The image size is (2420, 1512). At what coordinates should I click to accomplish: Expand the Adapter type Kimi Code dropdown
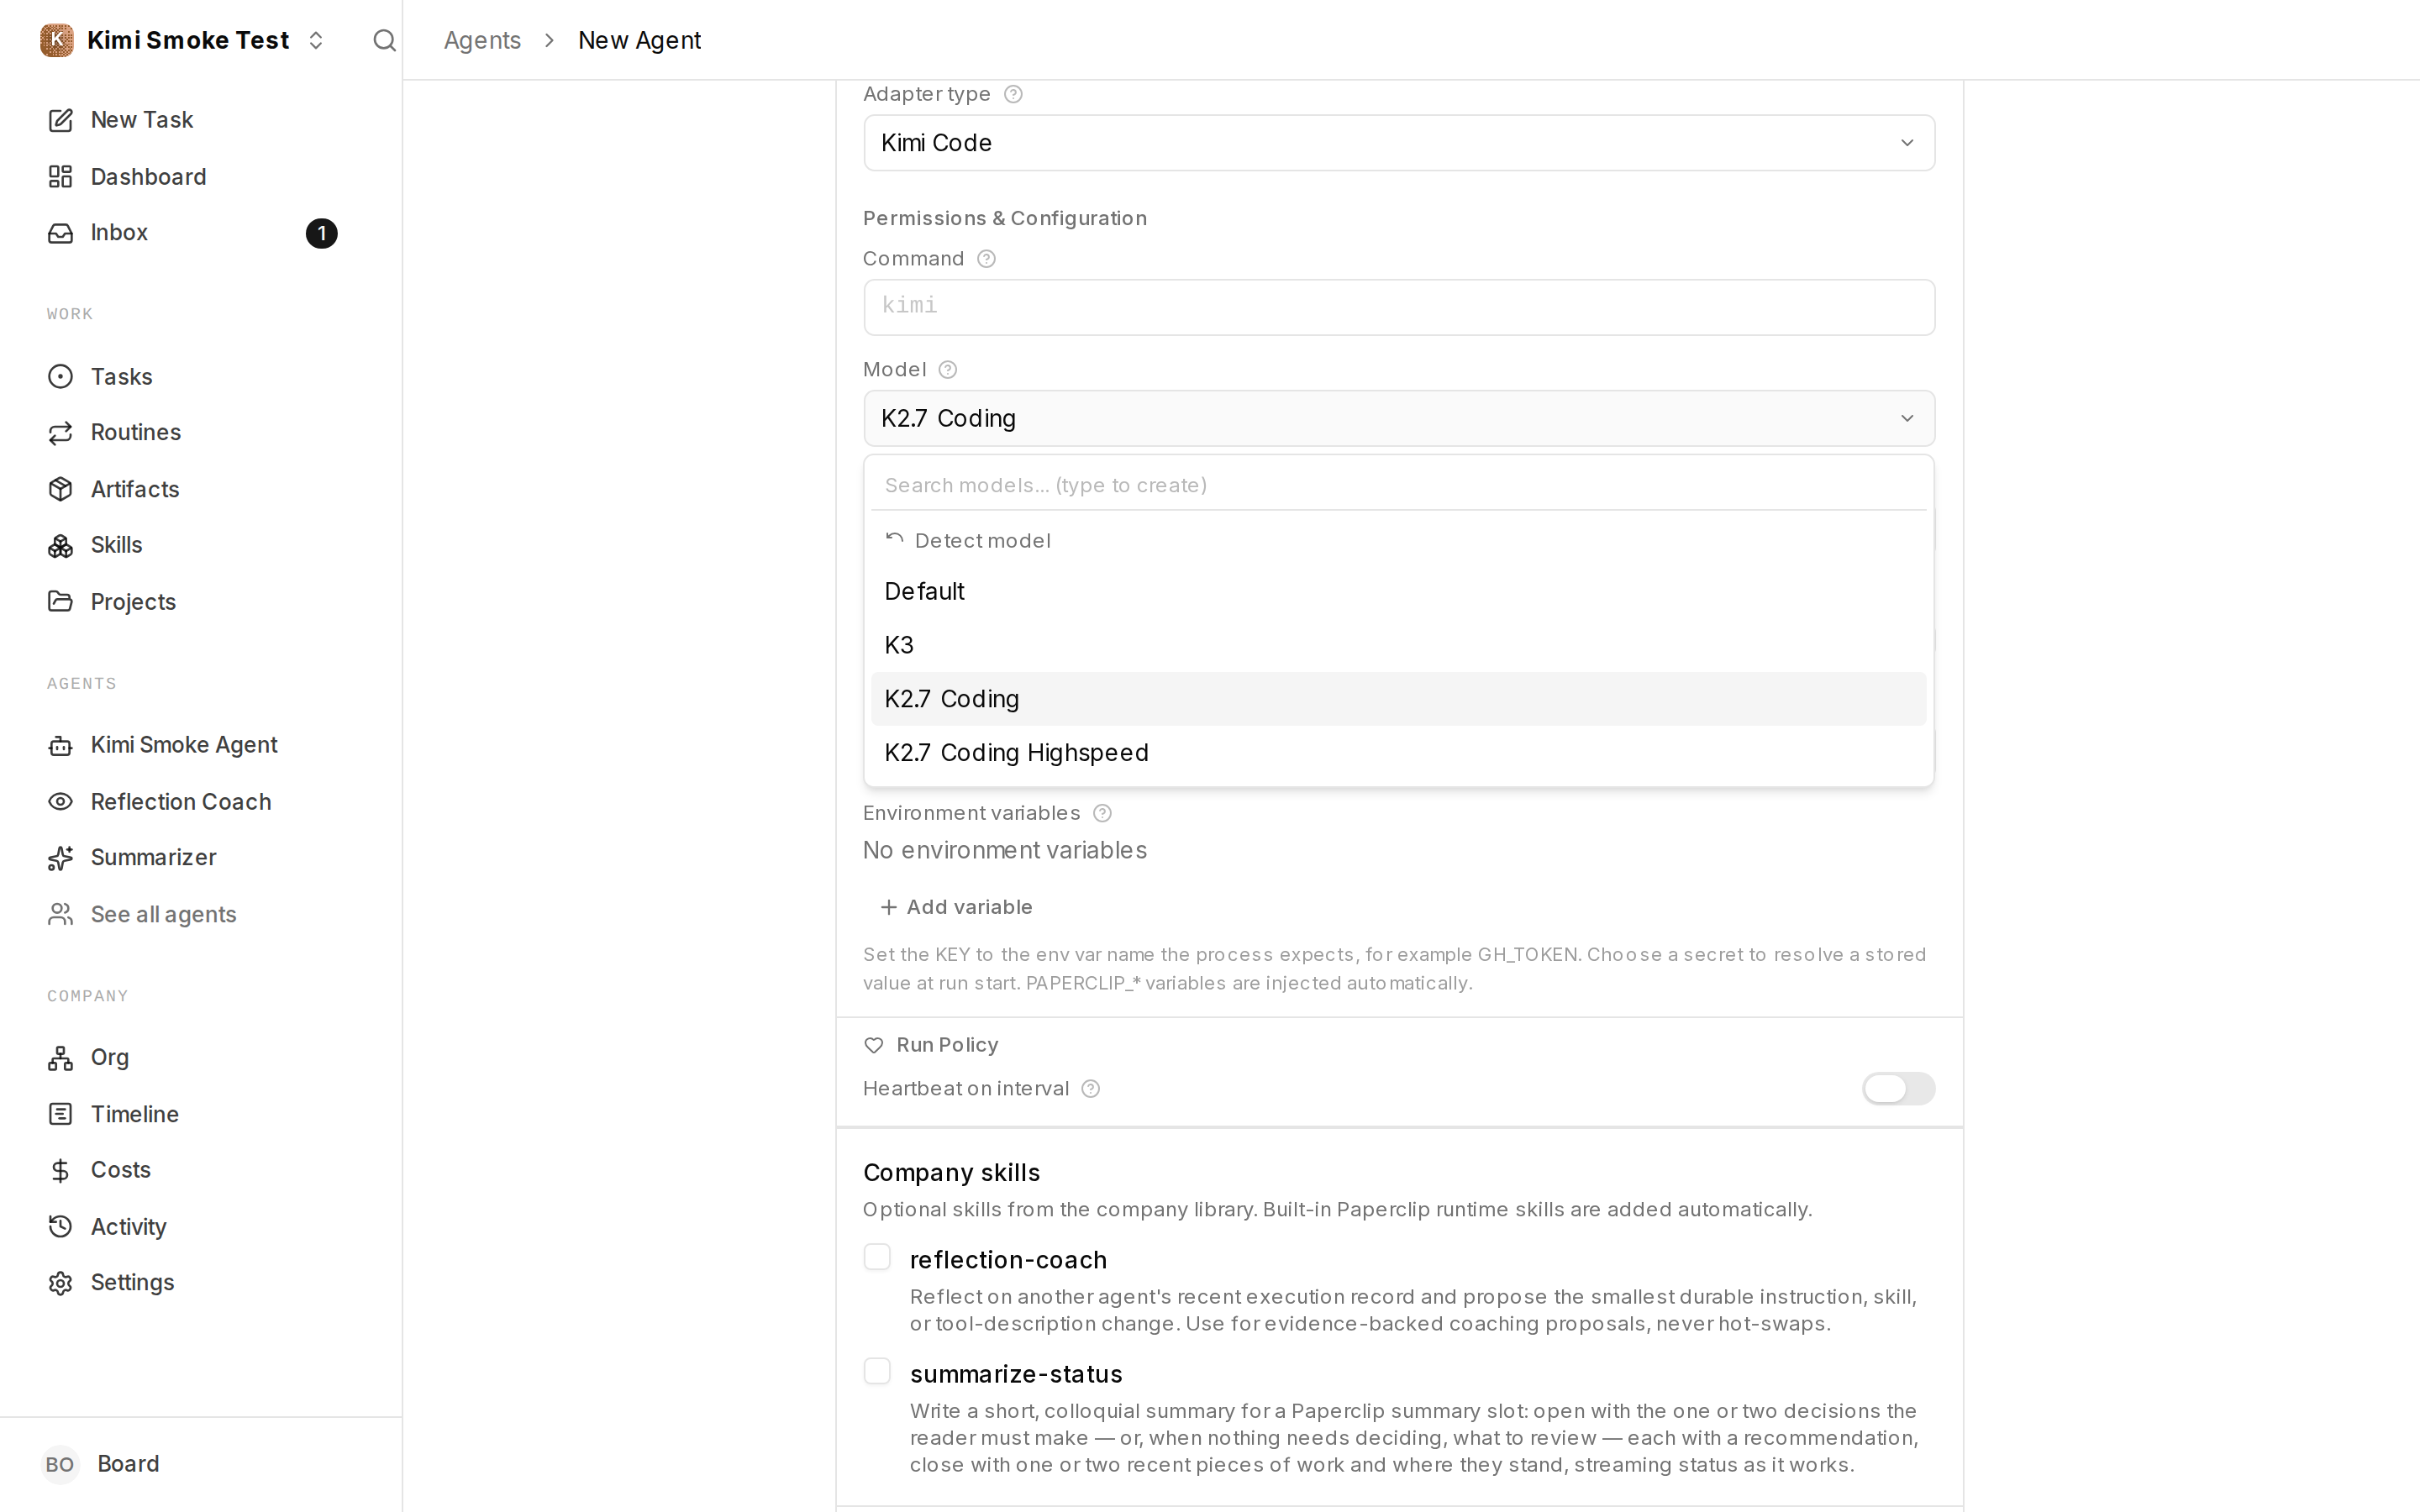(1399, 143)
